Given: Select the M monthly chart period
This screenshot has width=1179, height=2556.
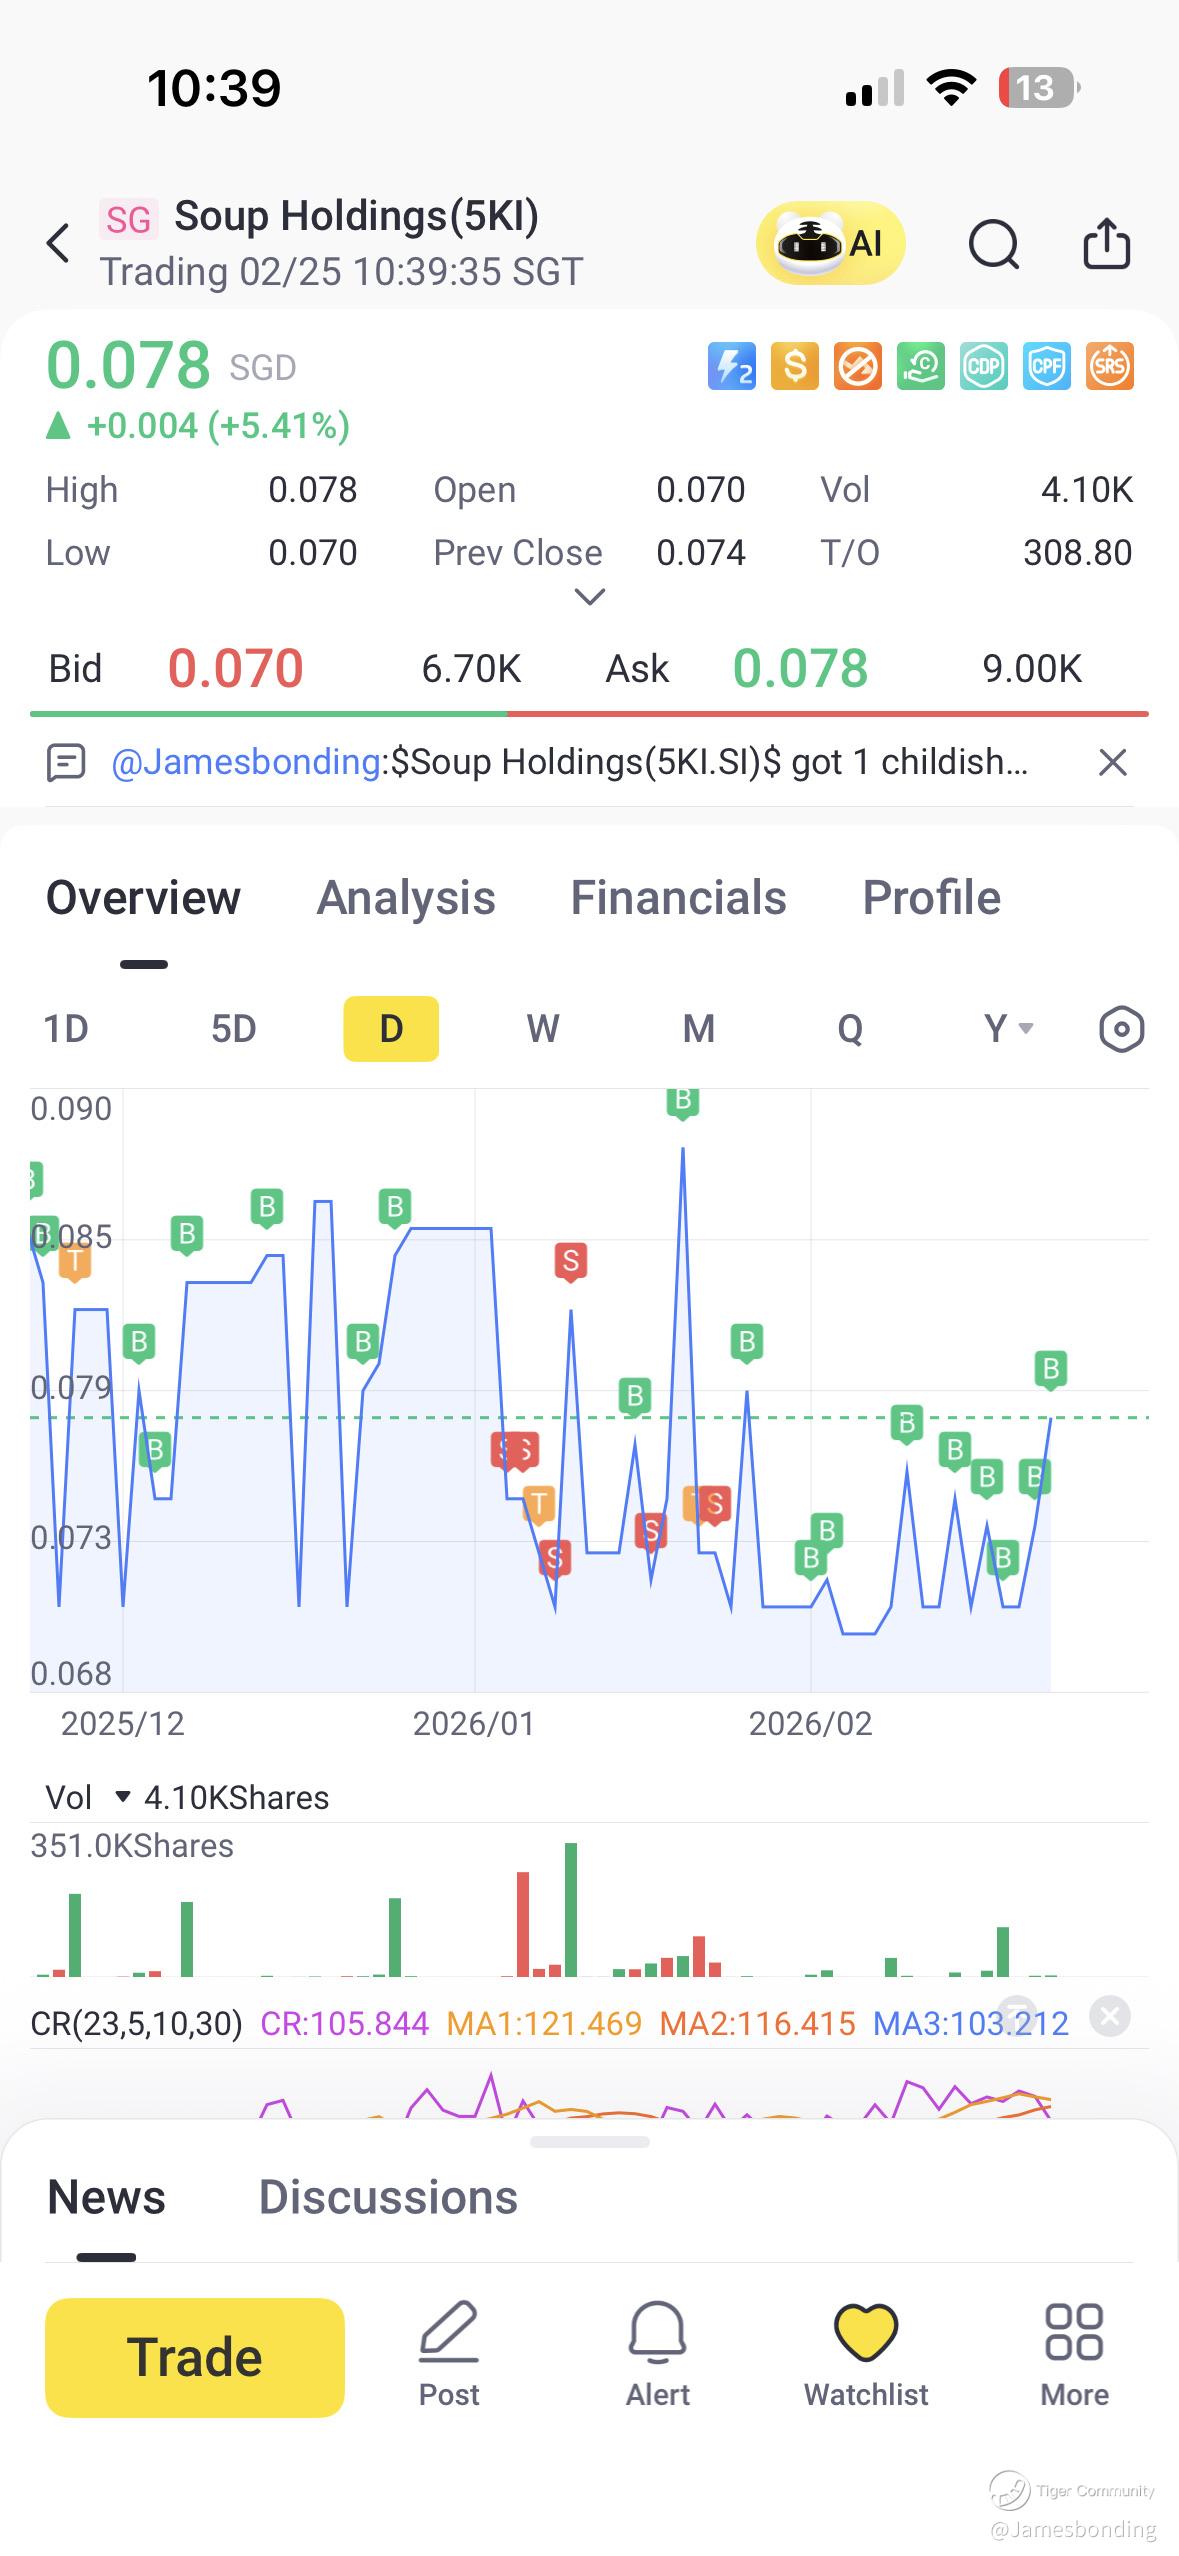Looking at the screenshot, I should pyautogui.click(x=699, y=1028).
